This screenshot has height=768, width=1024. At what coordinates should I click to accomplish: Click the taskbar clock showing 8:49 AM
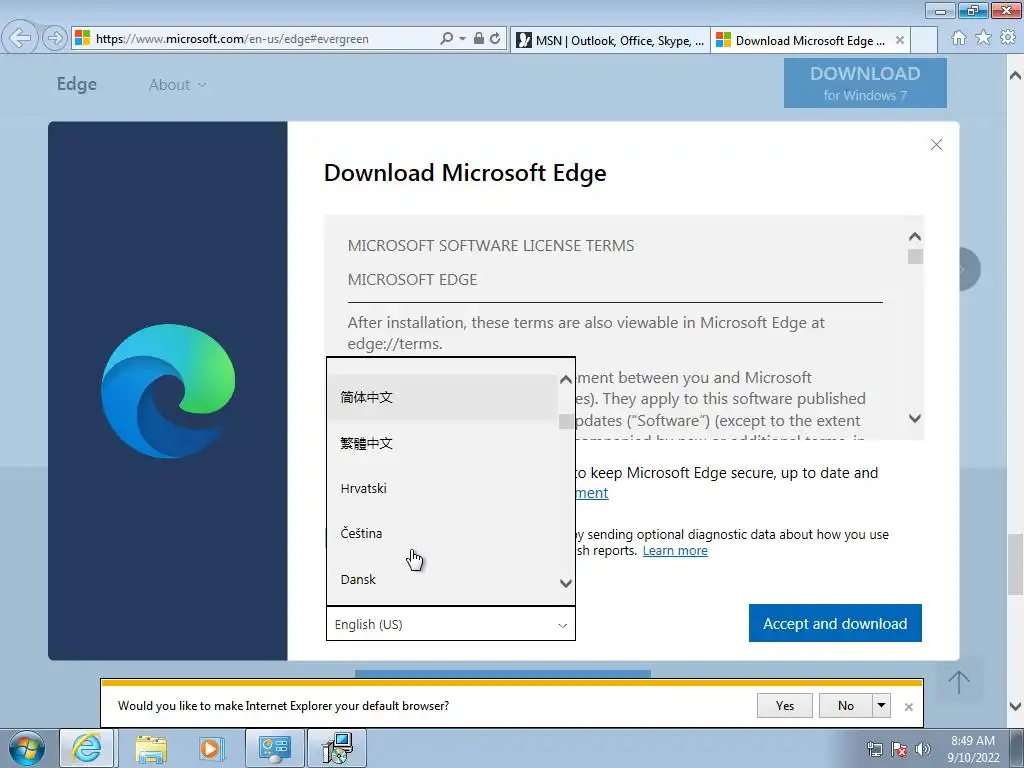tap(973, 748)
